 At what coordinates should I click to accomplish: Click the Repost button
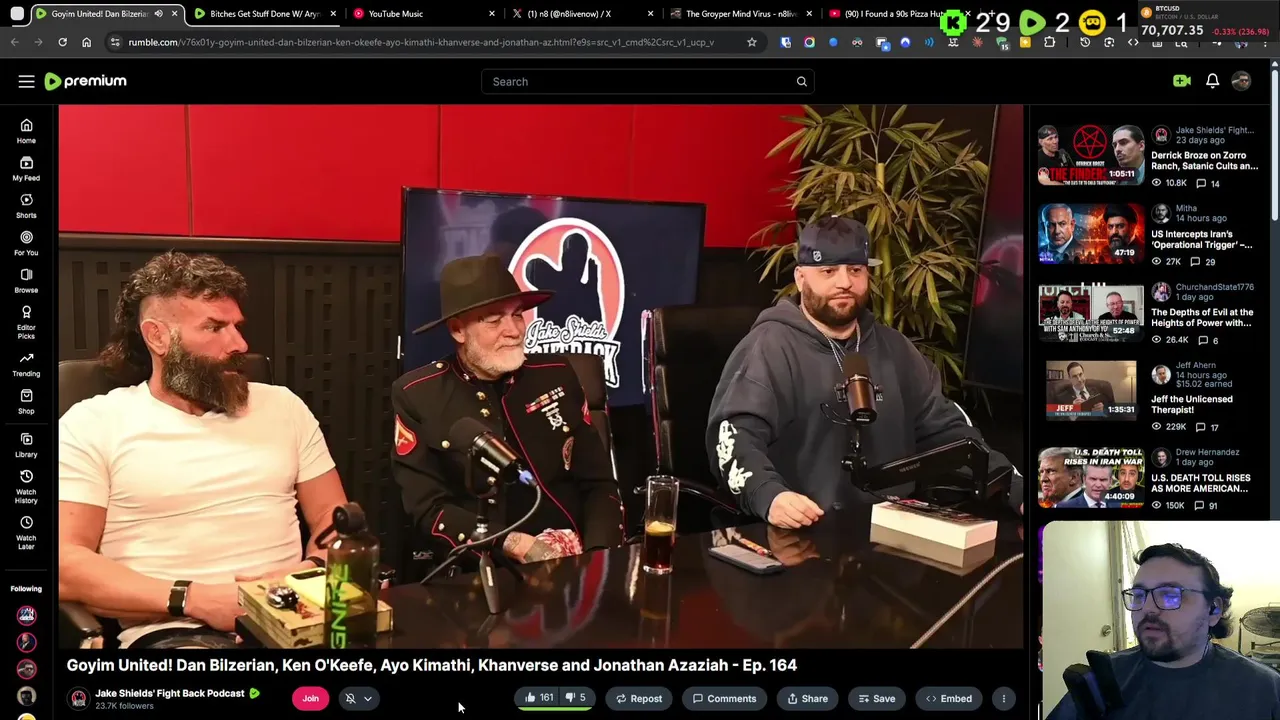[638, 699]
